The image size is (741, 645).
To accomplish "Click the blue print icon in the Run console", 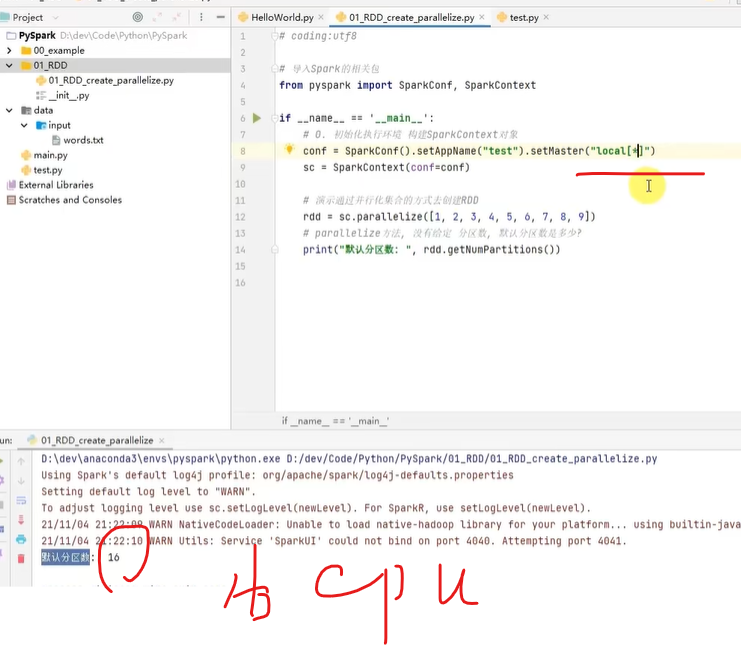I will [x=21, y=539].
